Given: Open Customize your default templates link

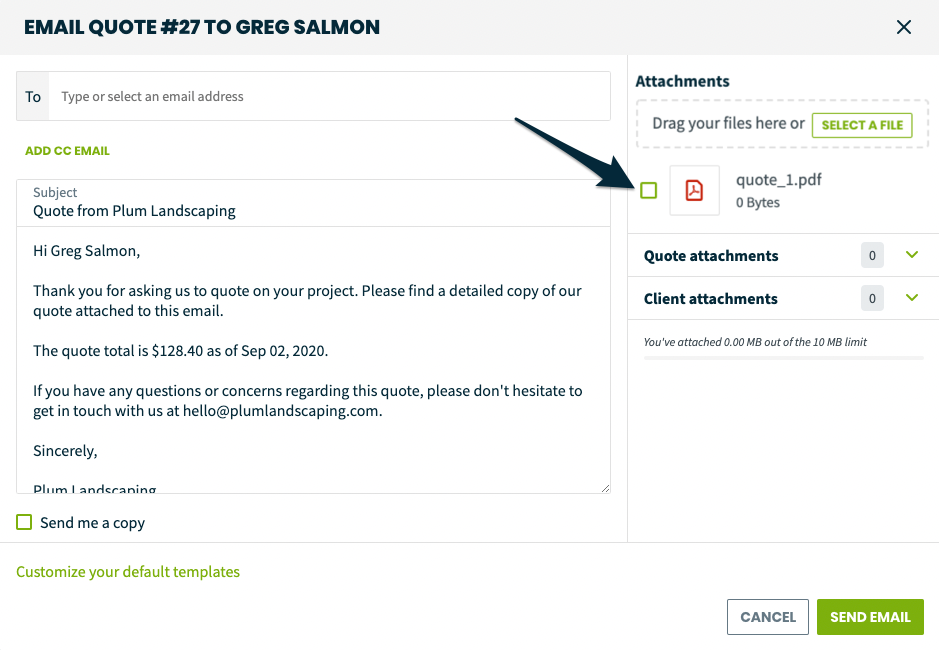Looking at the screenshot, I should [128, 572].
